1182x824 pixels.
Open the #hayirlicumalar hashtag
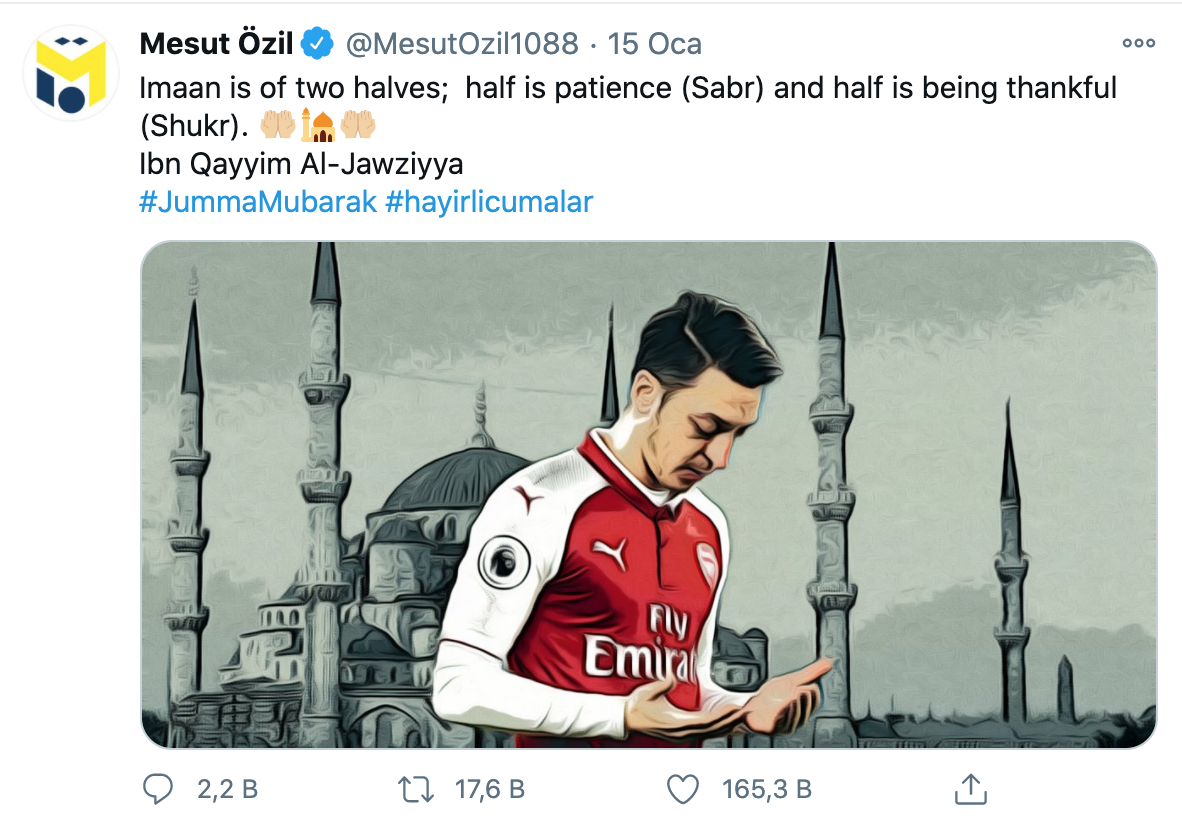coord(489,202)
